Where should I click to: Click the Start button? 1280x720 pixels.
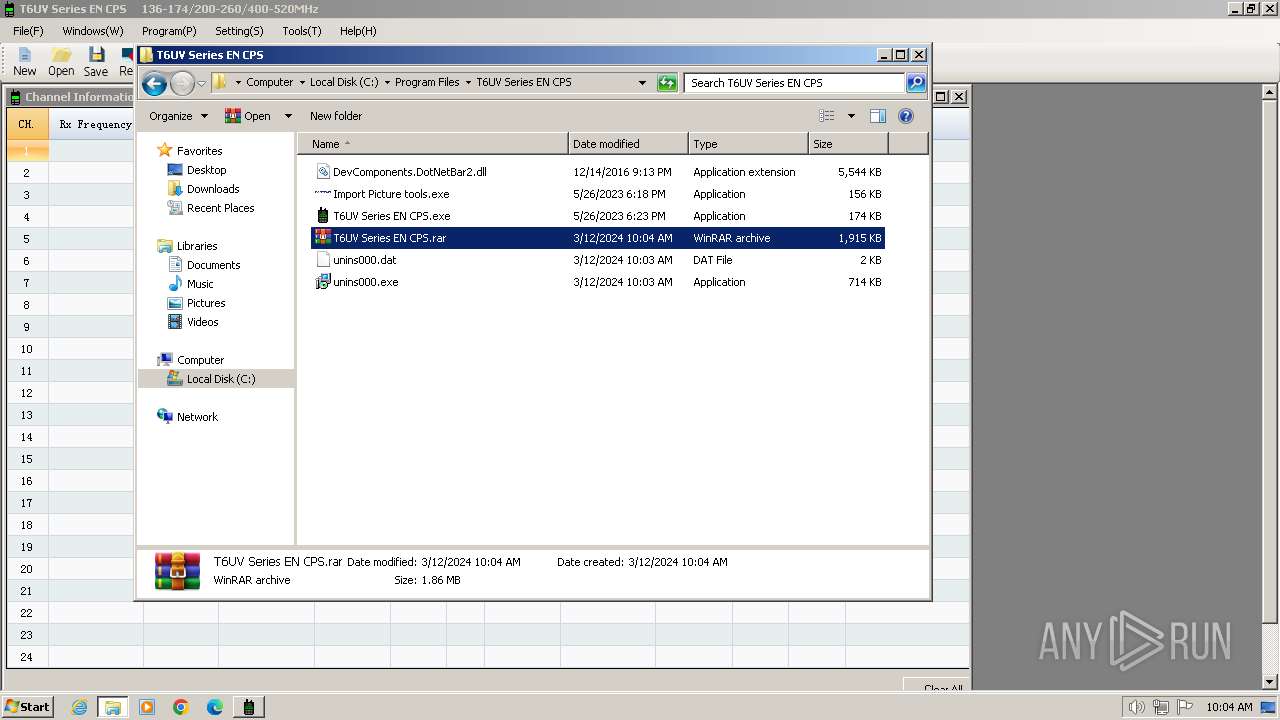pyautogui.click(x=27, y=707)
